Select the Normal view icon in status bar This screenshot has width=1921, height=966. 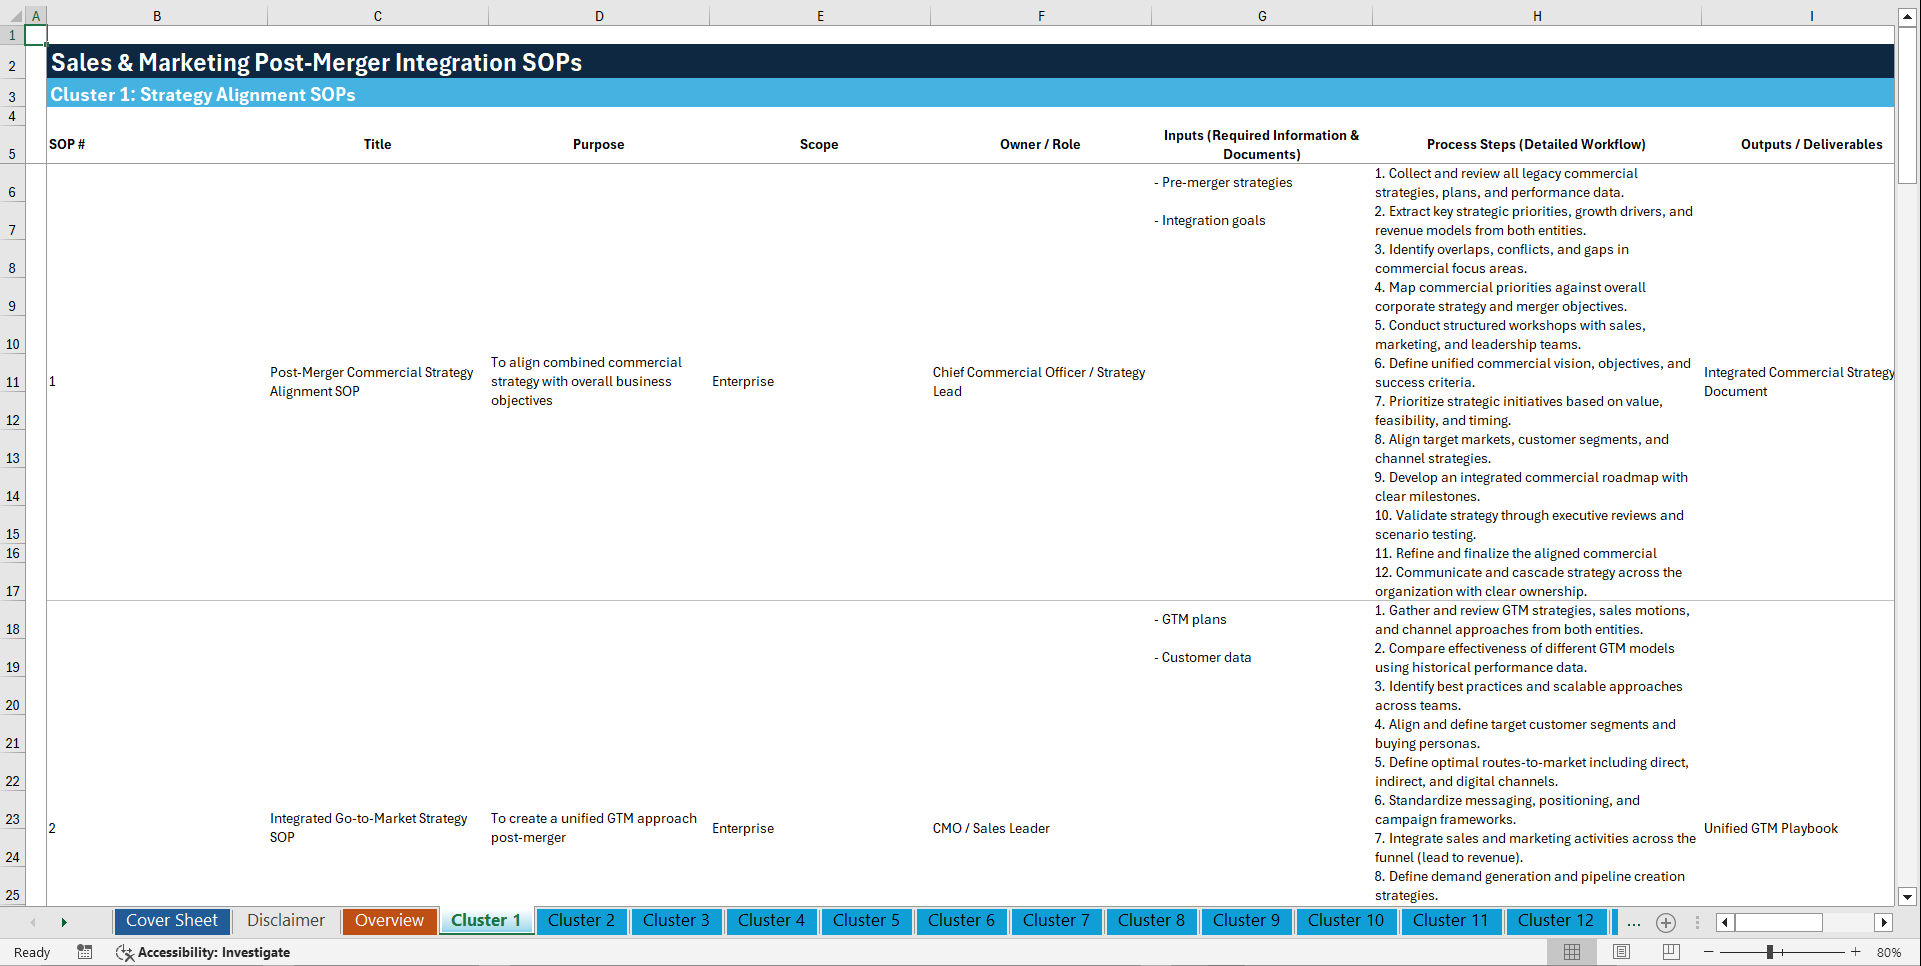point(1571,952)
